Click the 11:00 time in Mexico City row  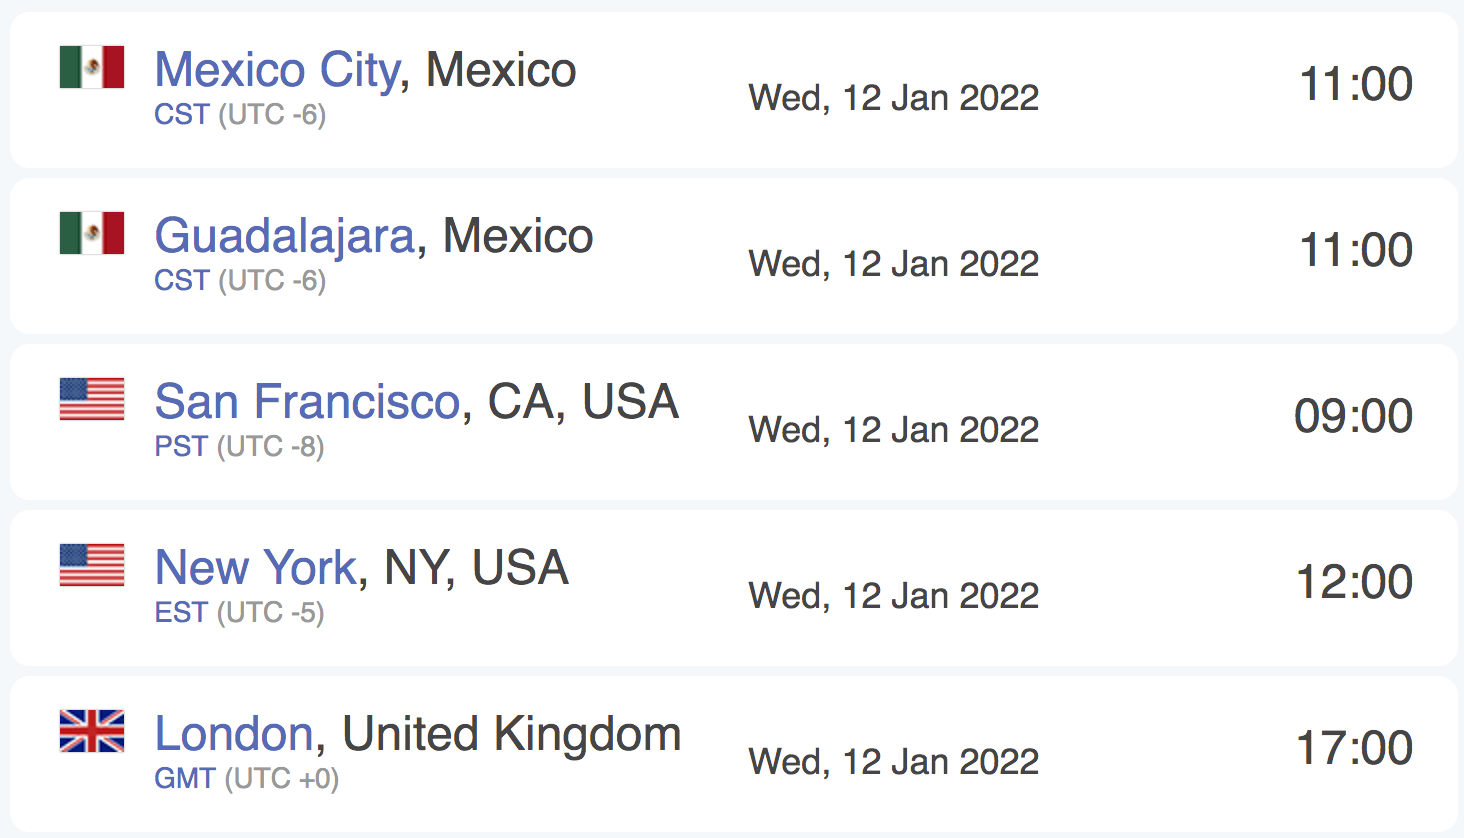point(1356,84)
